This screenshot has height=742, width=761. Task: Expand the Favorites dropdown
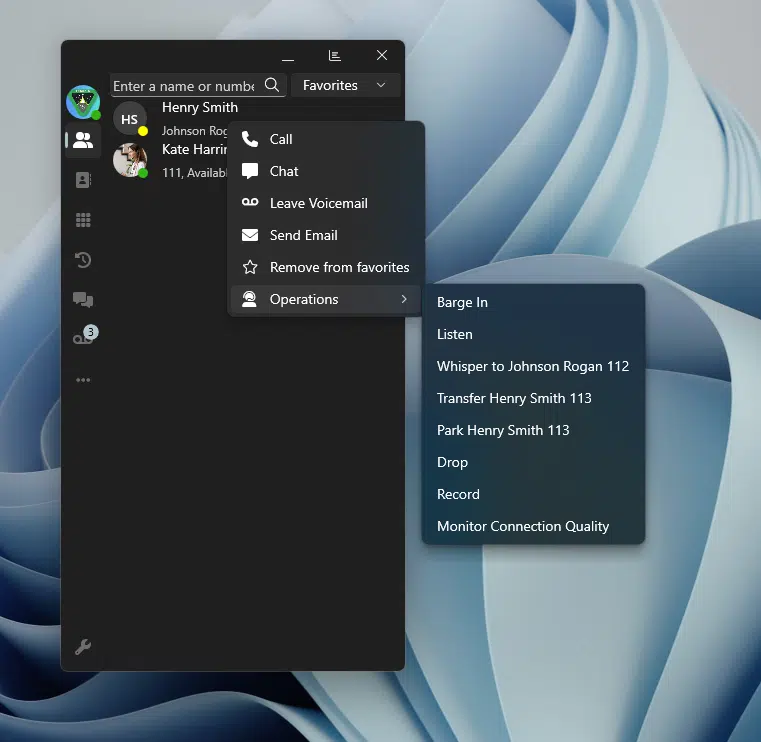[345, 86]
